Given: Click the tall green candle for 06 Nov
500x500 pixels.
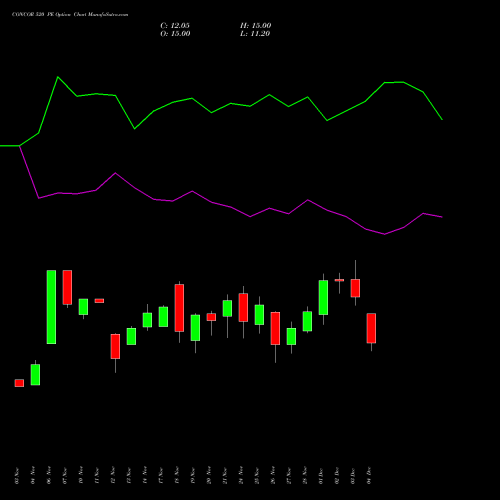Looking at the screenshot, I should pos(51,307).
